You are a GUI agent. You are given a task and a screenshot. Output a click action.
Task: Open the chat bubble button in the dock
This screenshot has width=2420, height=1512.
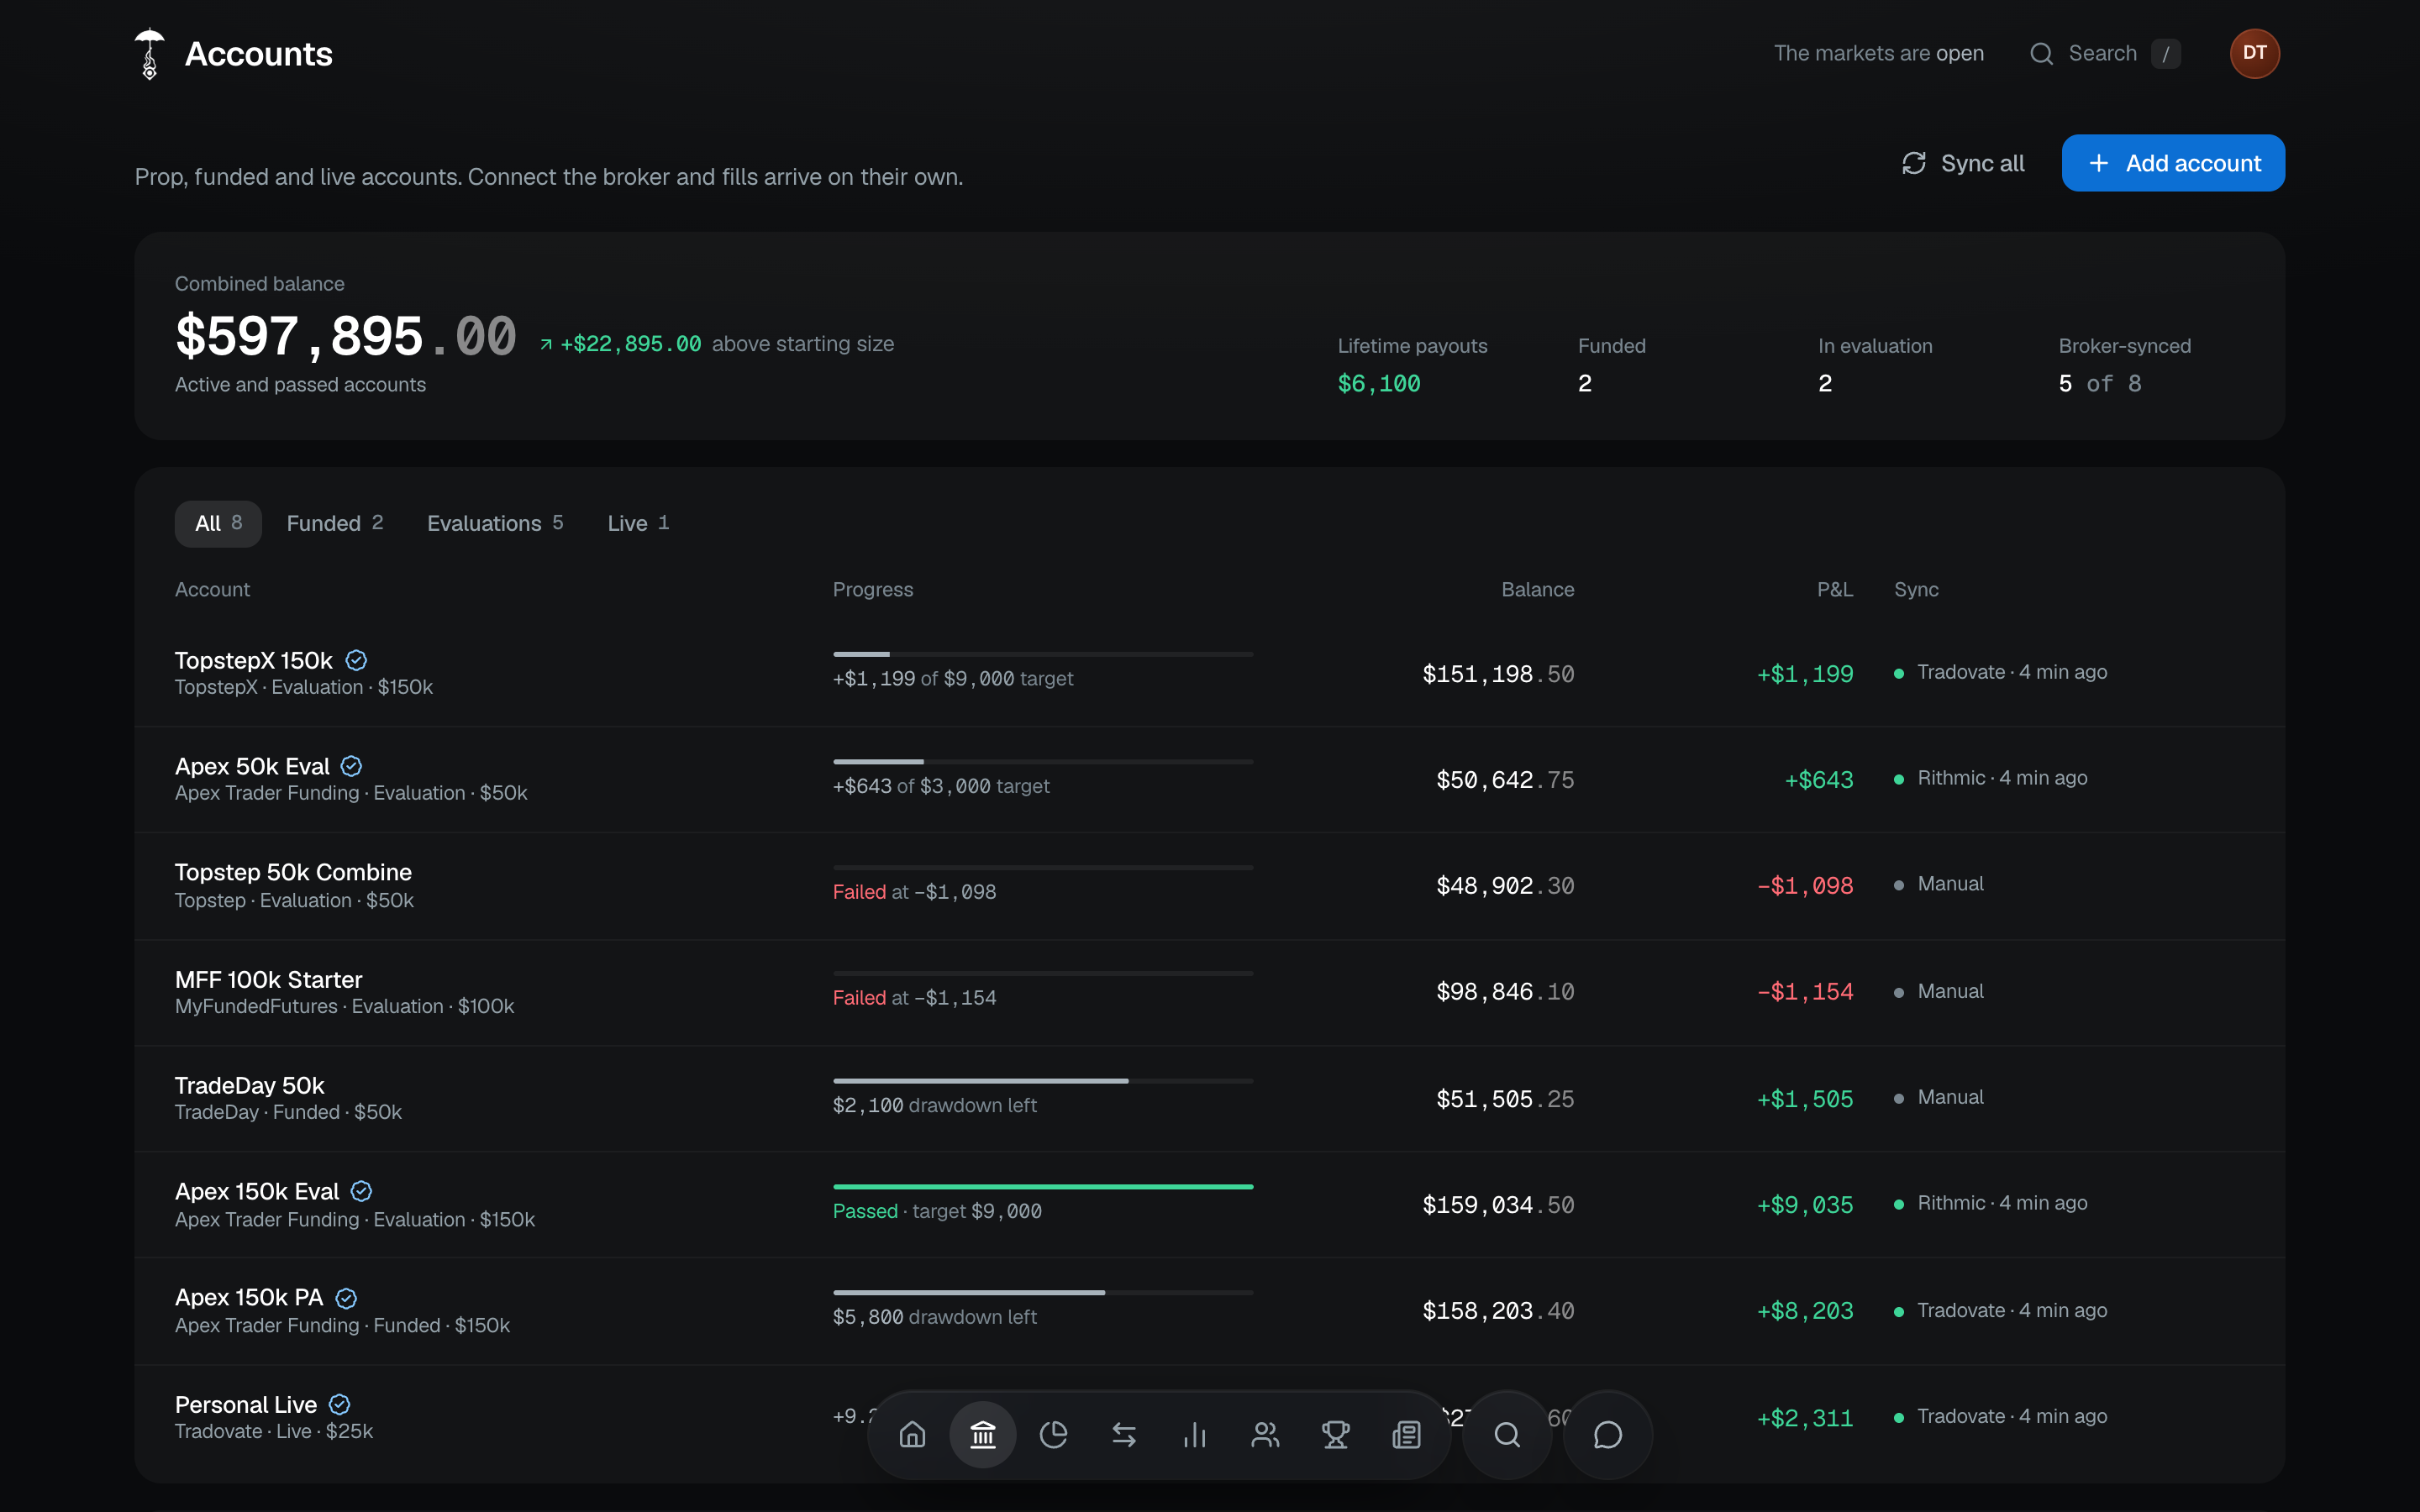point(1607,1435)
